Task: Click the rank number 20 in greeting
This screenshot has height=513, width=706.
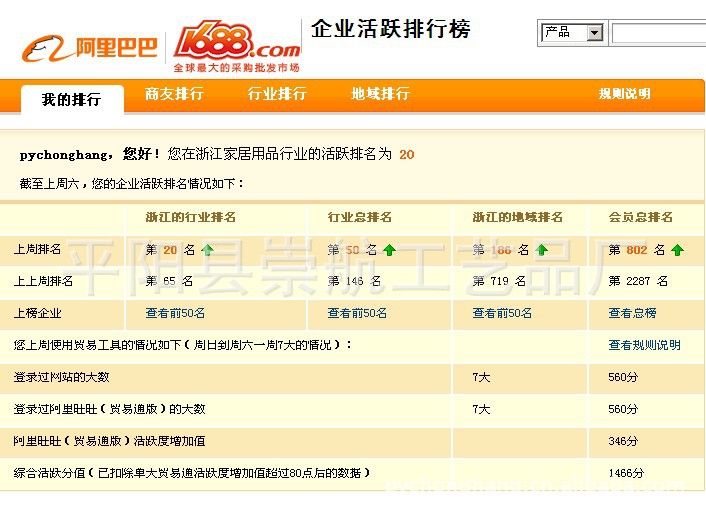Action: point(406,155)
